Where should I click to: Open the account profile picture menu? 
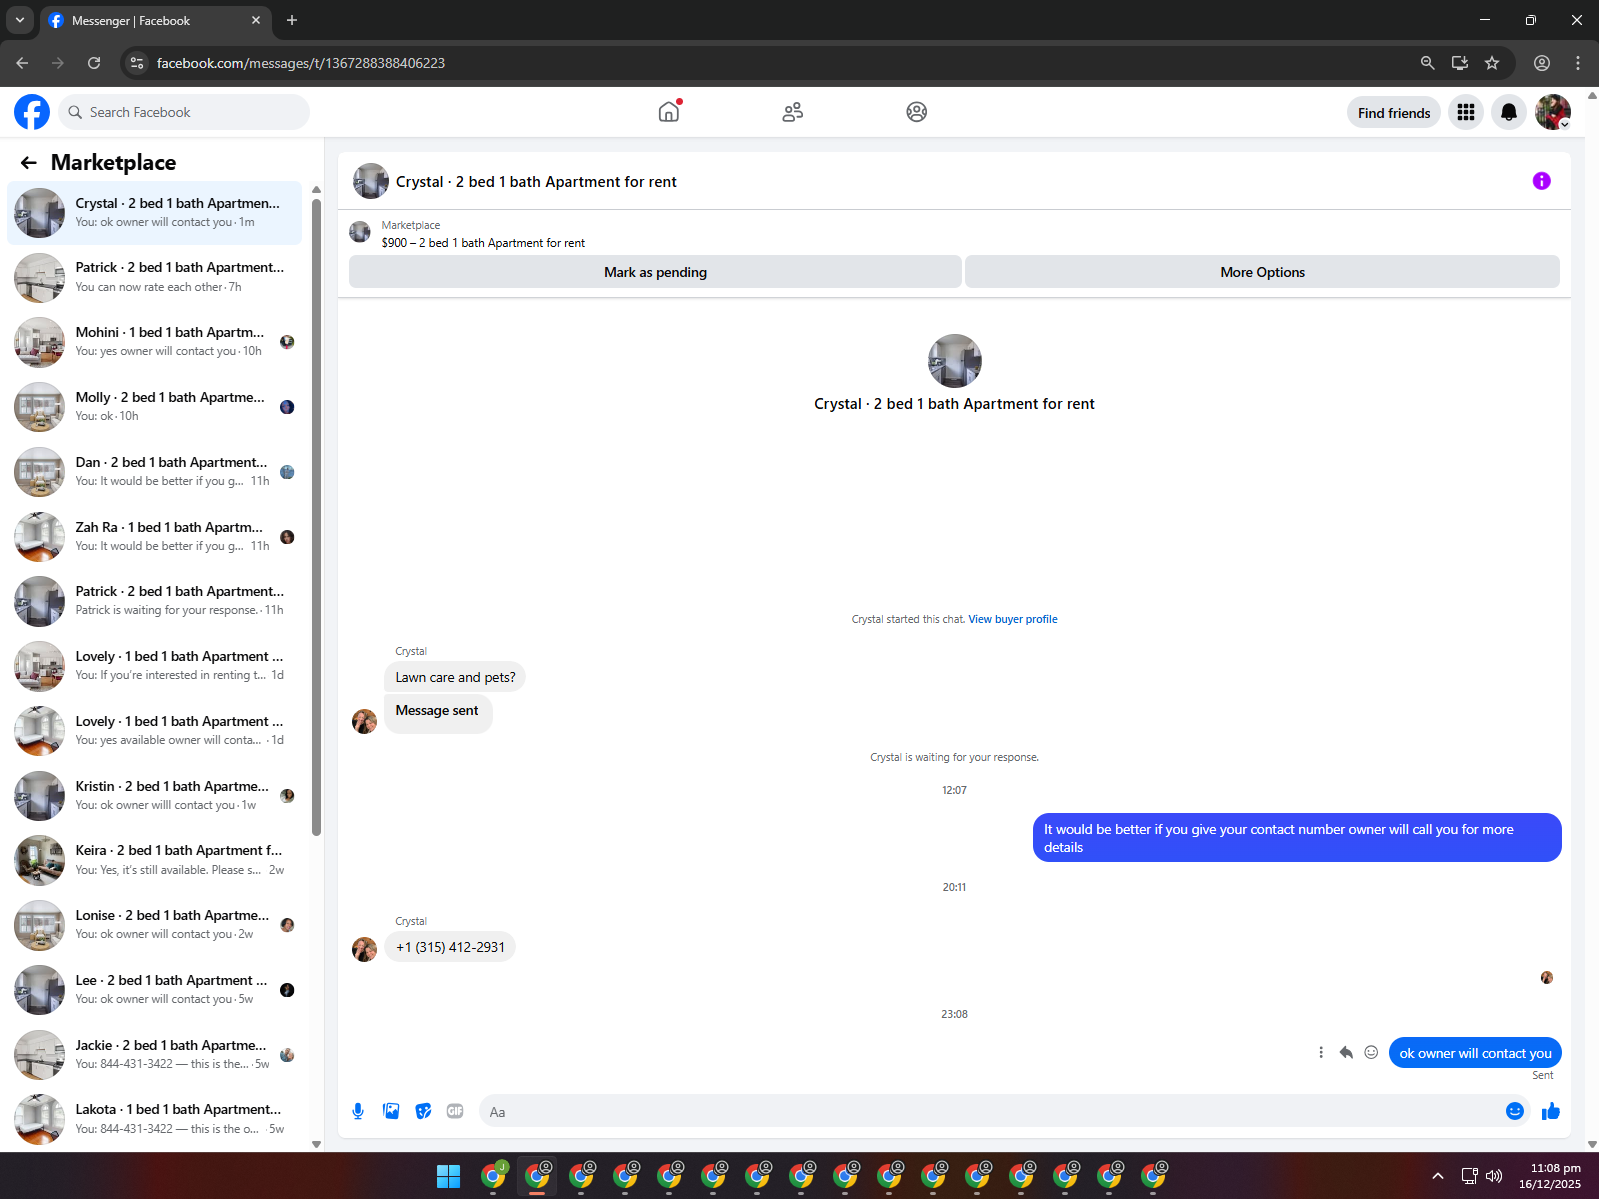pyautogui.click(x=1553, y=113)
